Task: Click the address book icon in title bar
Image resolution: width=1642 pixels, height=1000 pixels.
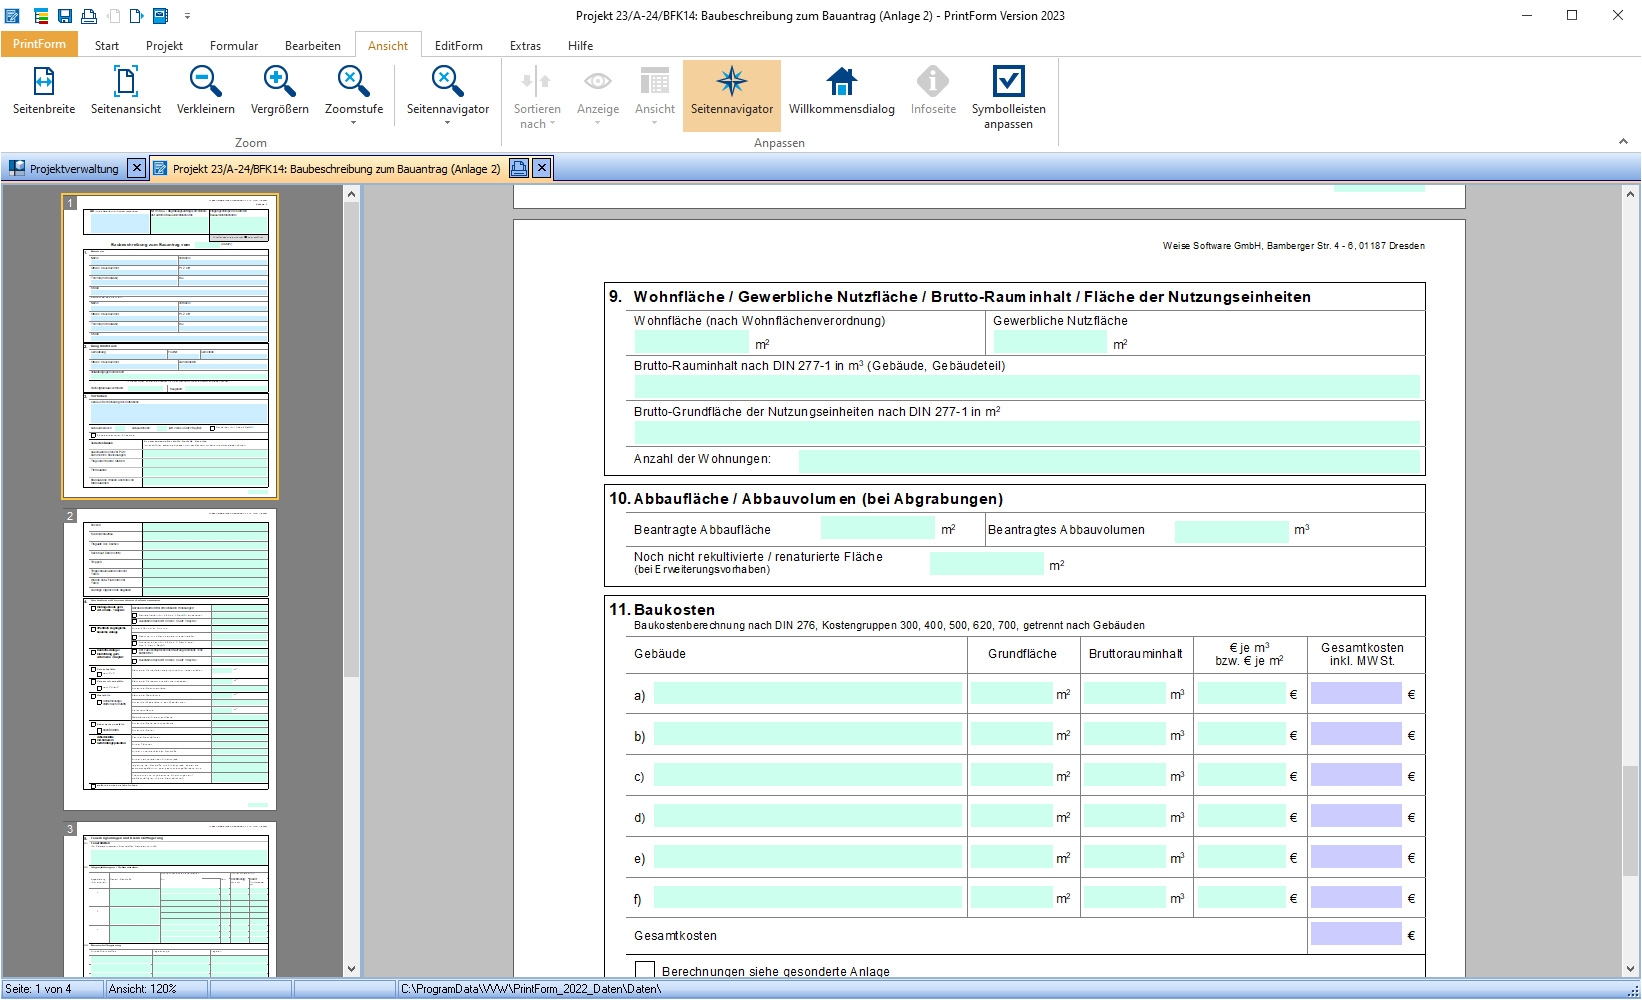Action: (160, 16)
